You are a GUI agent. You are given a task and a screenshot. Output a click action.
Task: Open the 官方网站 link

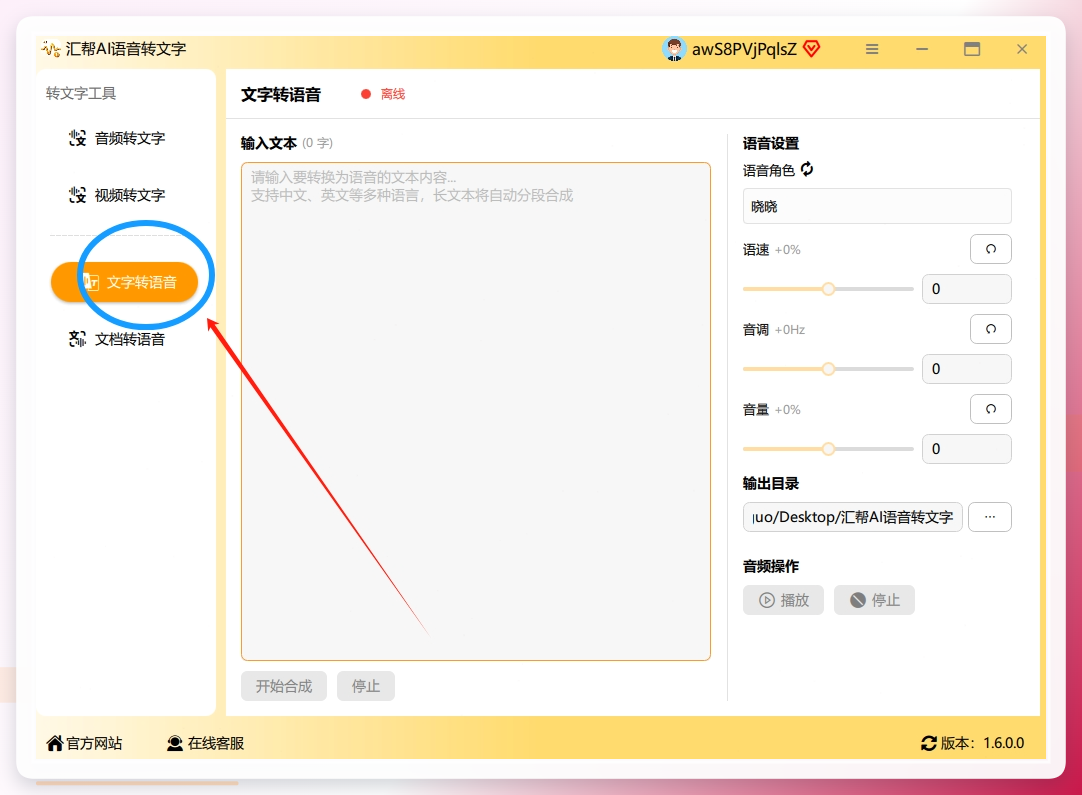click(84, 743)
